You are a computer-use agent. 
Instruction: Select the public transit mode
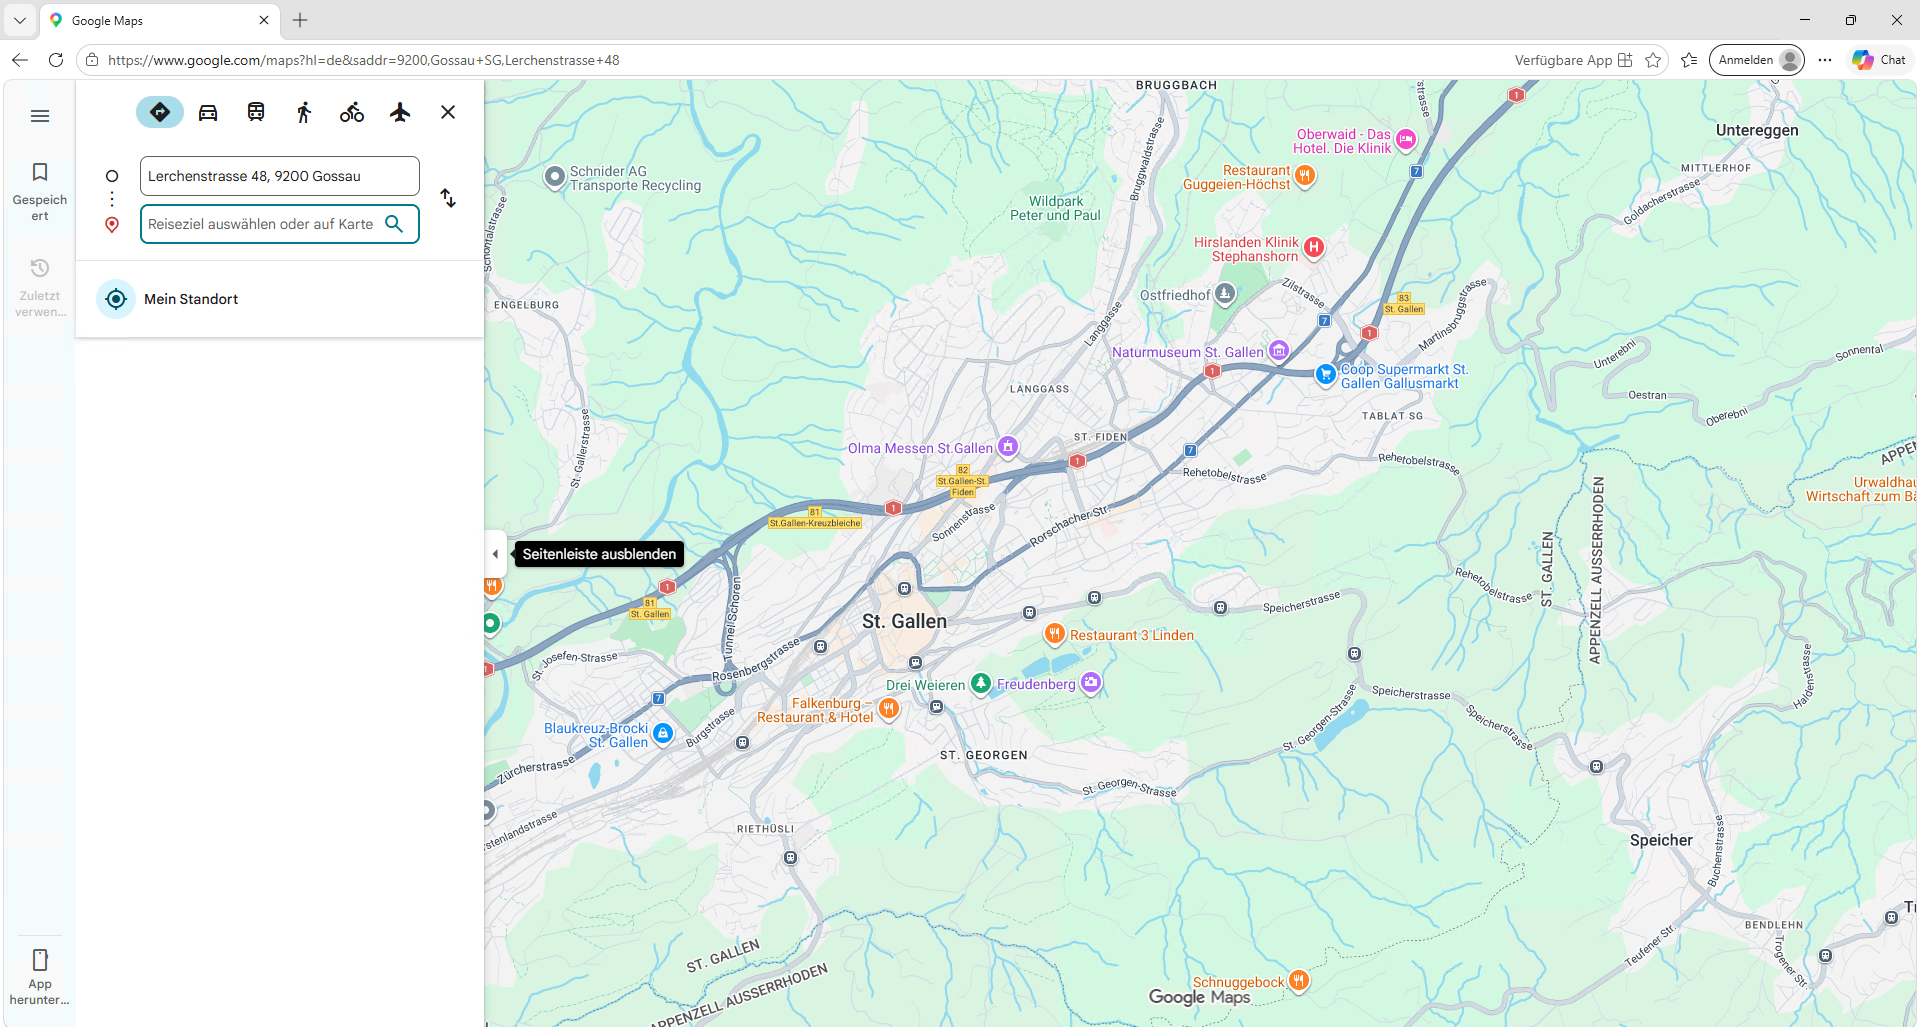[x=256, y=112]
